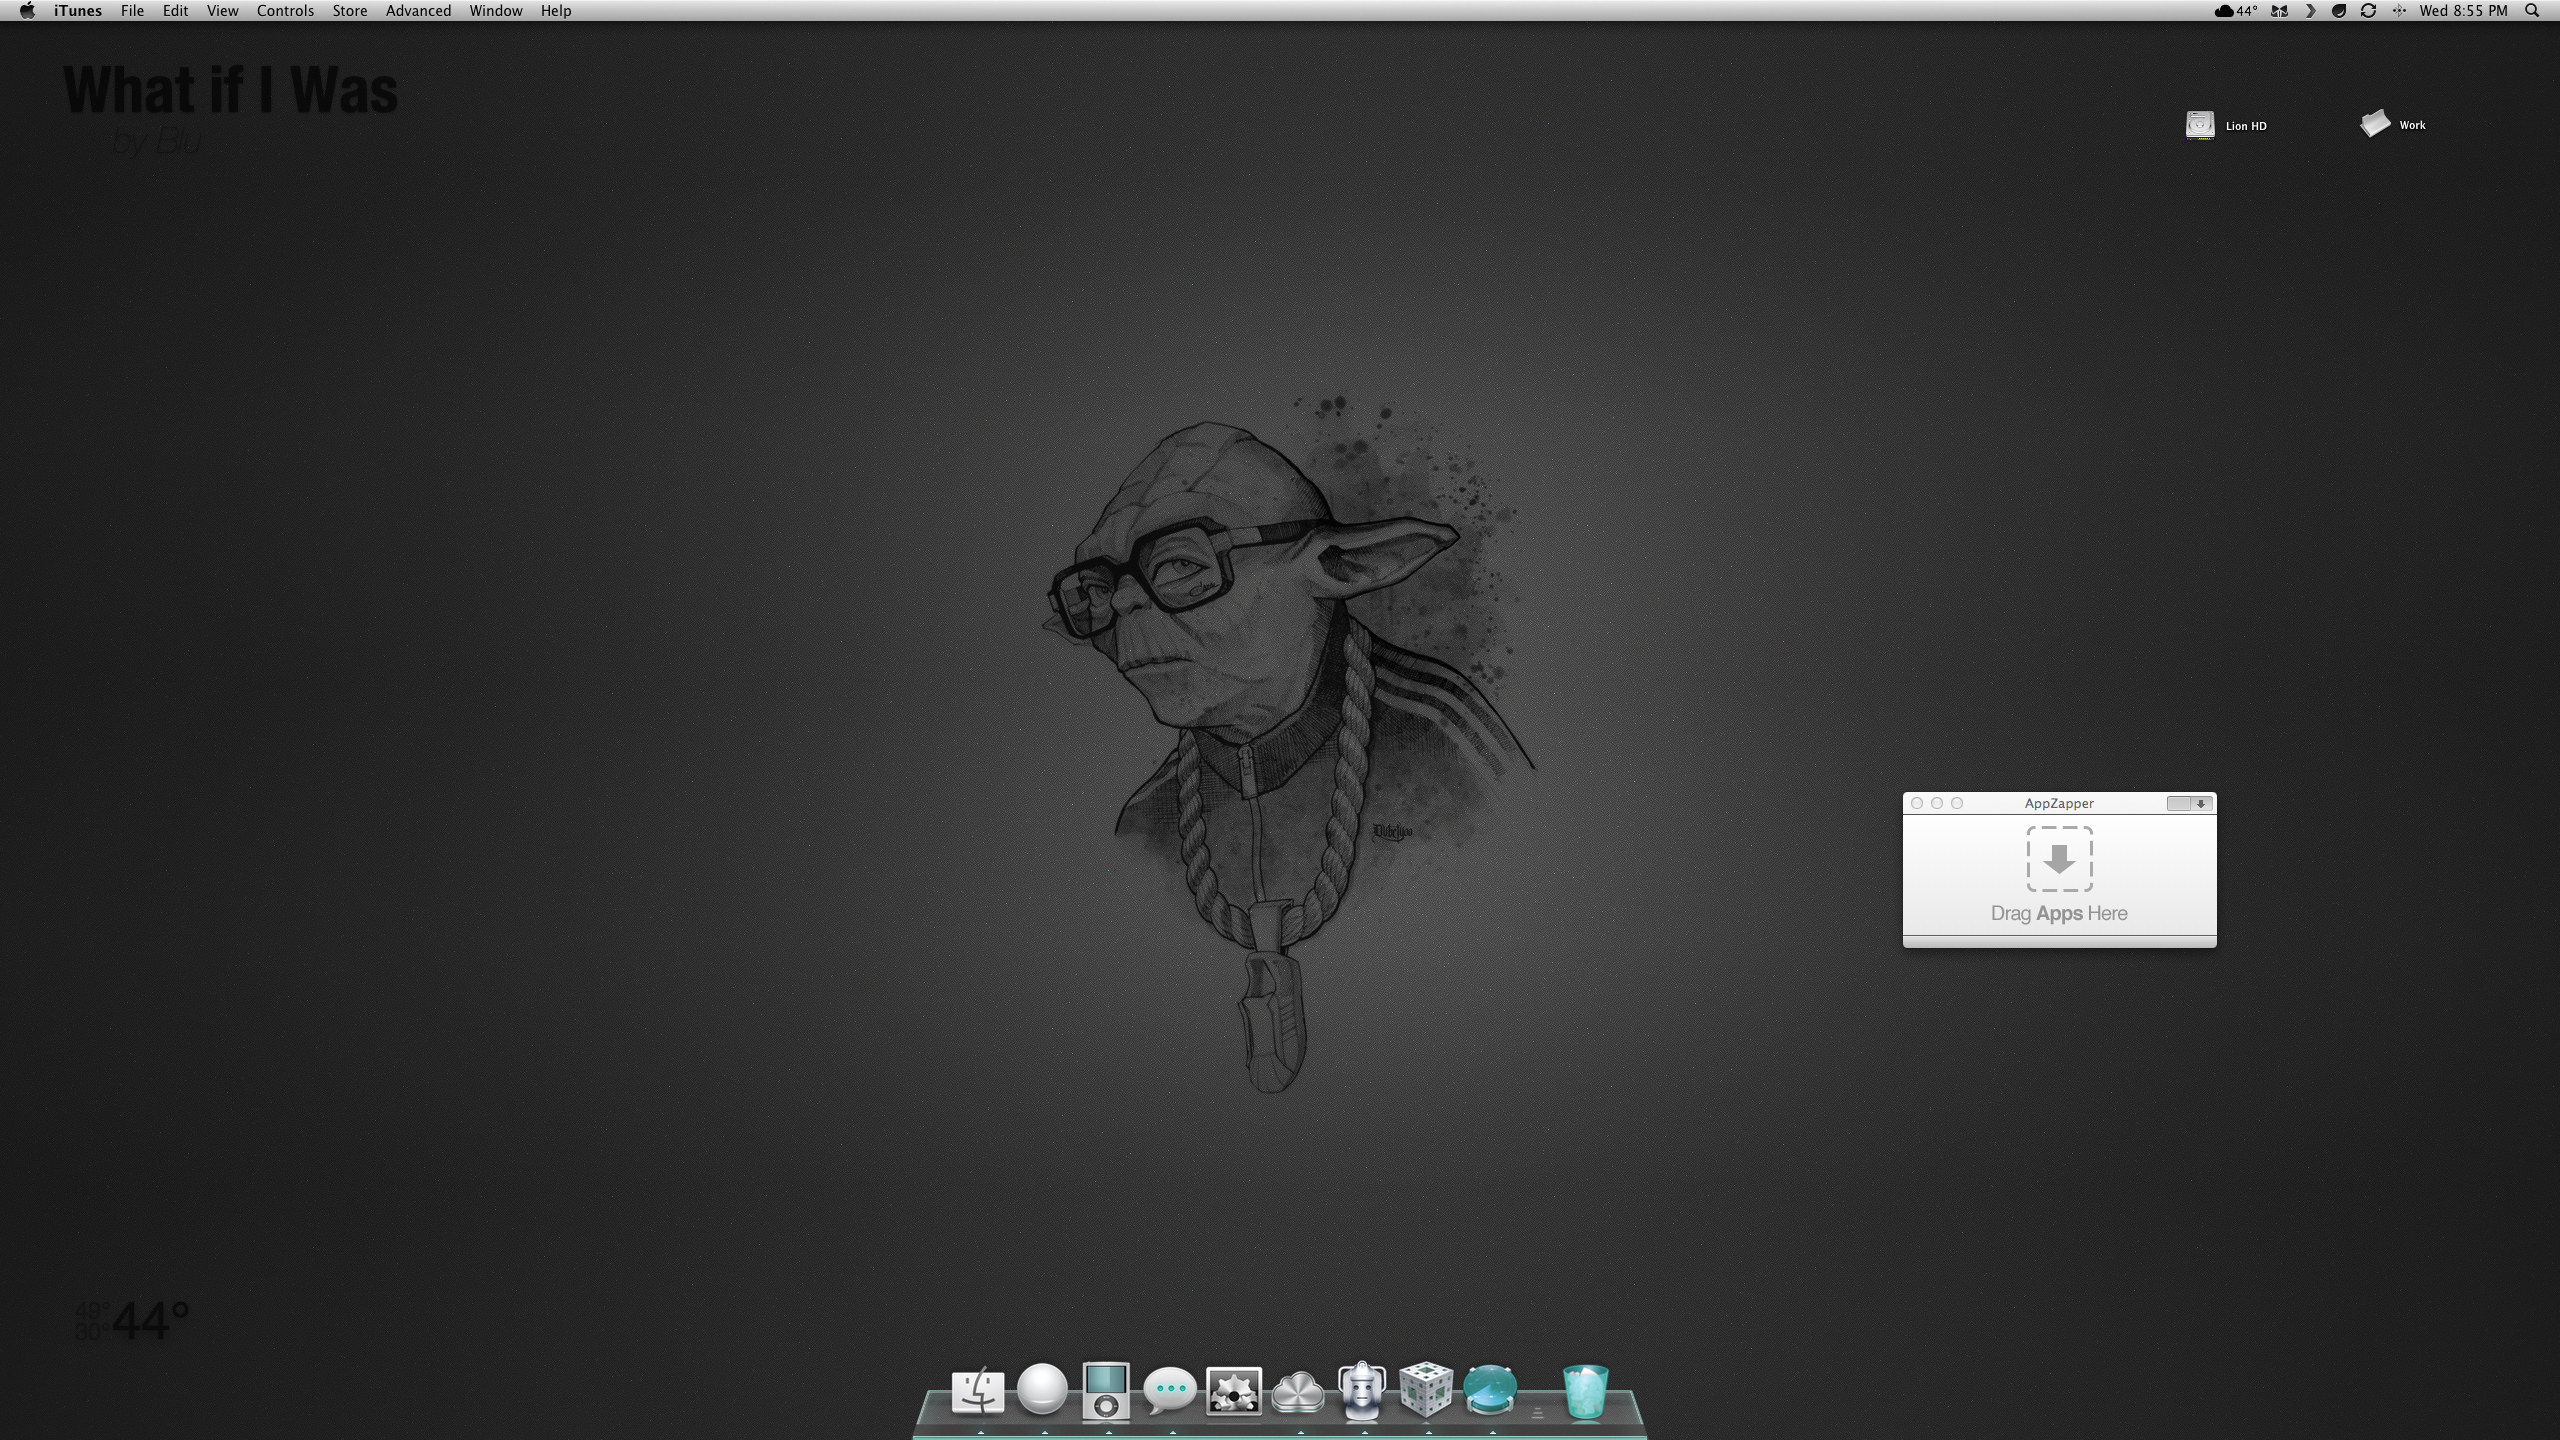The width and height of the screenshot is (2560, 1440).
Task: Minimize the AppZapper window
Action: pos(1937,803)
